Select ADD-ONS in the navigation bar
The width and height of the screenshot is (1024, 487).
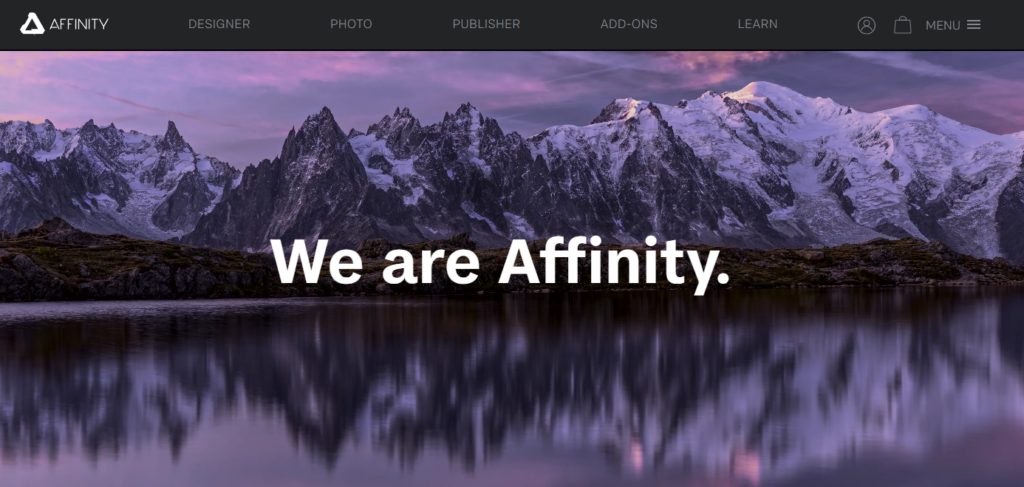pos(629,24)
